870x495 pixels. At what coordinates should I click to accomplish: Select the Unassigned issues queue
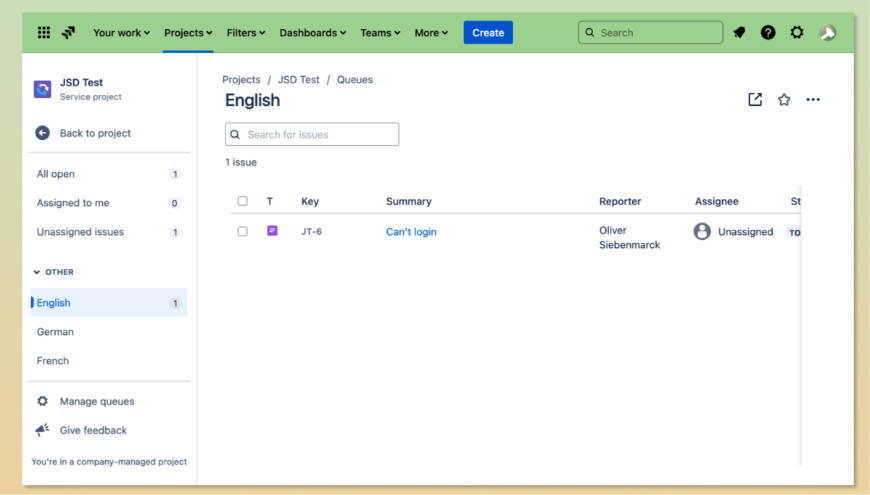tap(80, 232)
